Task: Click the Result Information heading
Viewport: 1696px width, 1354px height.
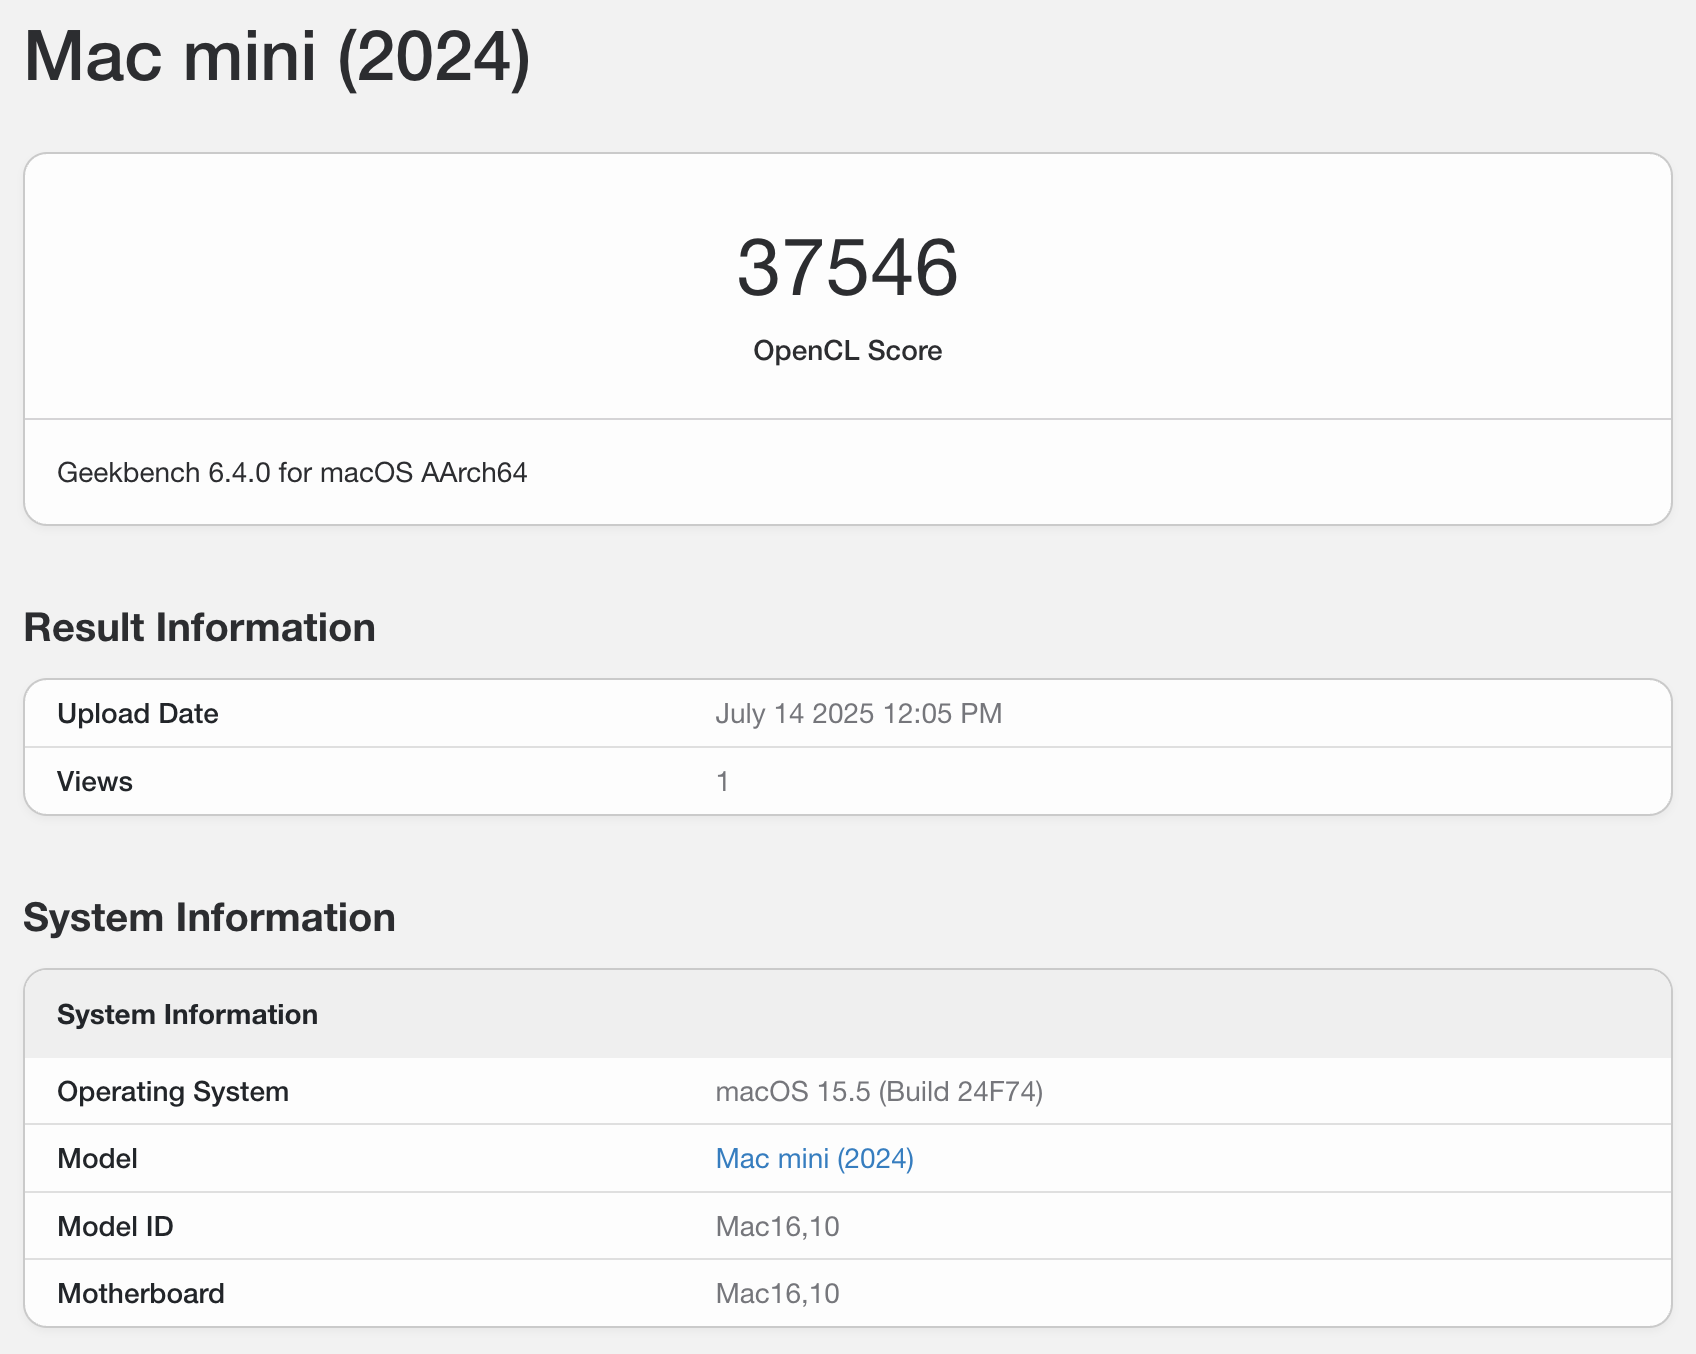Action: point(199,627)
